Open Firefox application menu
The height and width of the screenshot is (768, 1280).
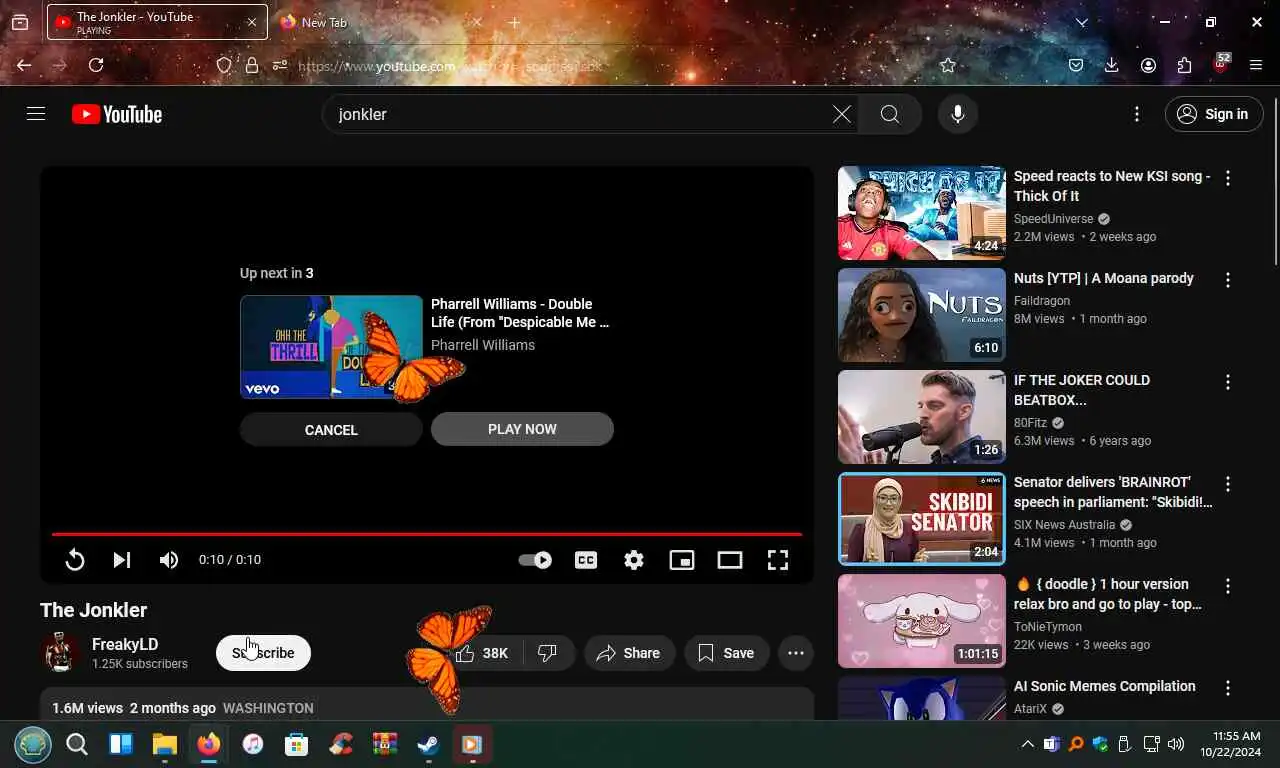point(1256,65)
